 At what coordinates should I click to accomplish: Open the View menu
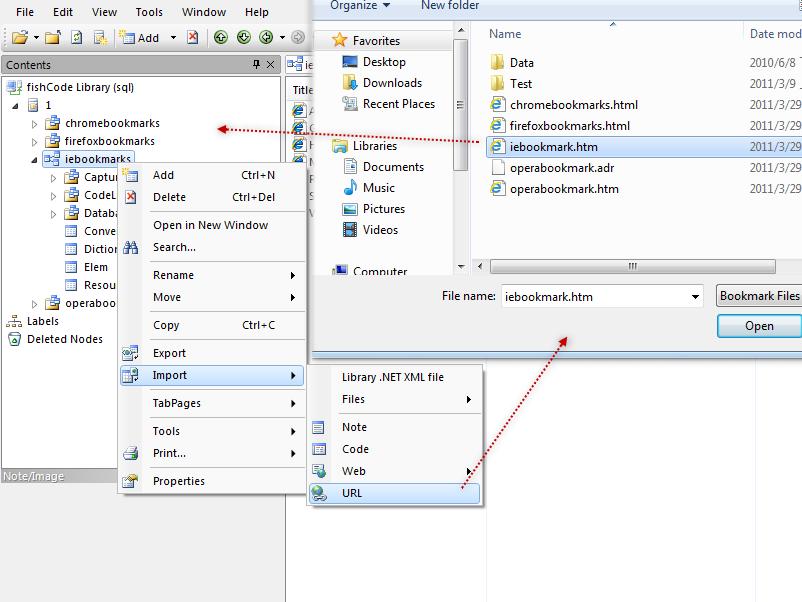(x=104, y=12)
